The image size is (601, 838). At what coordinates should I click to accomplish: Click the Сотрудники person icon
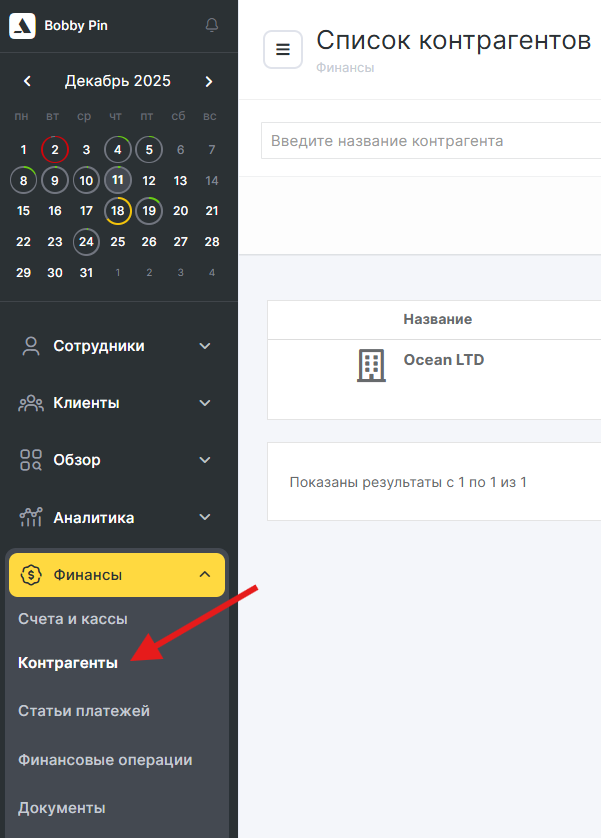pos(31,346)
